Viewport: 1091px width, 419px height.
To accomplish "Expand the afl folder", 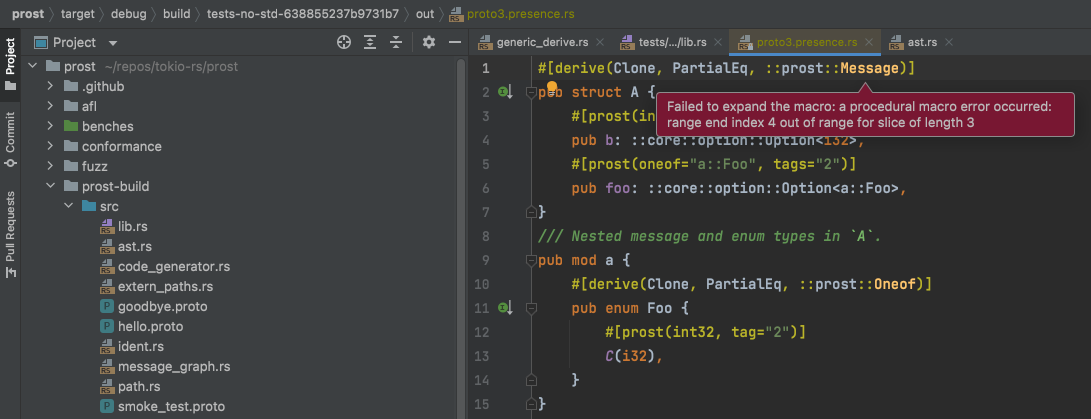I will click(x=50, y=106).
